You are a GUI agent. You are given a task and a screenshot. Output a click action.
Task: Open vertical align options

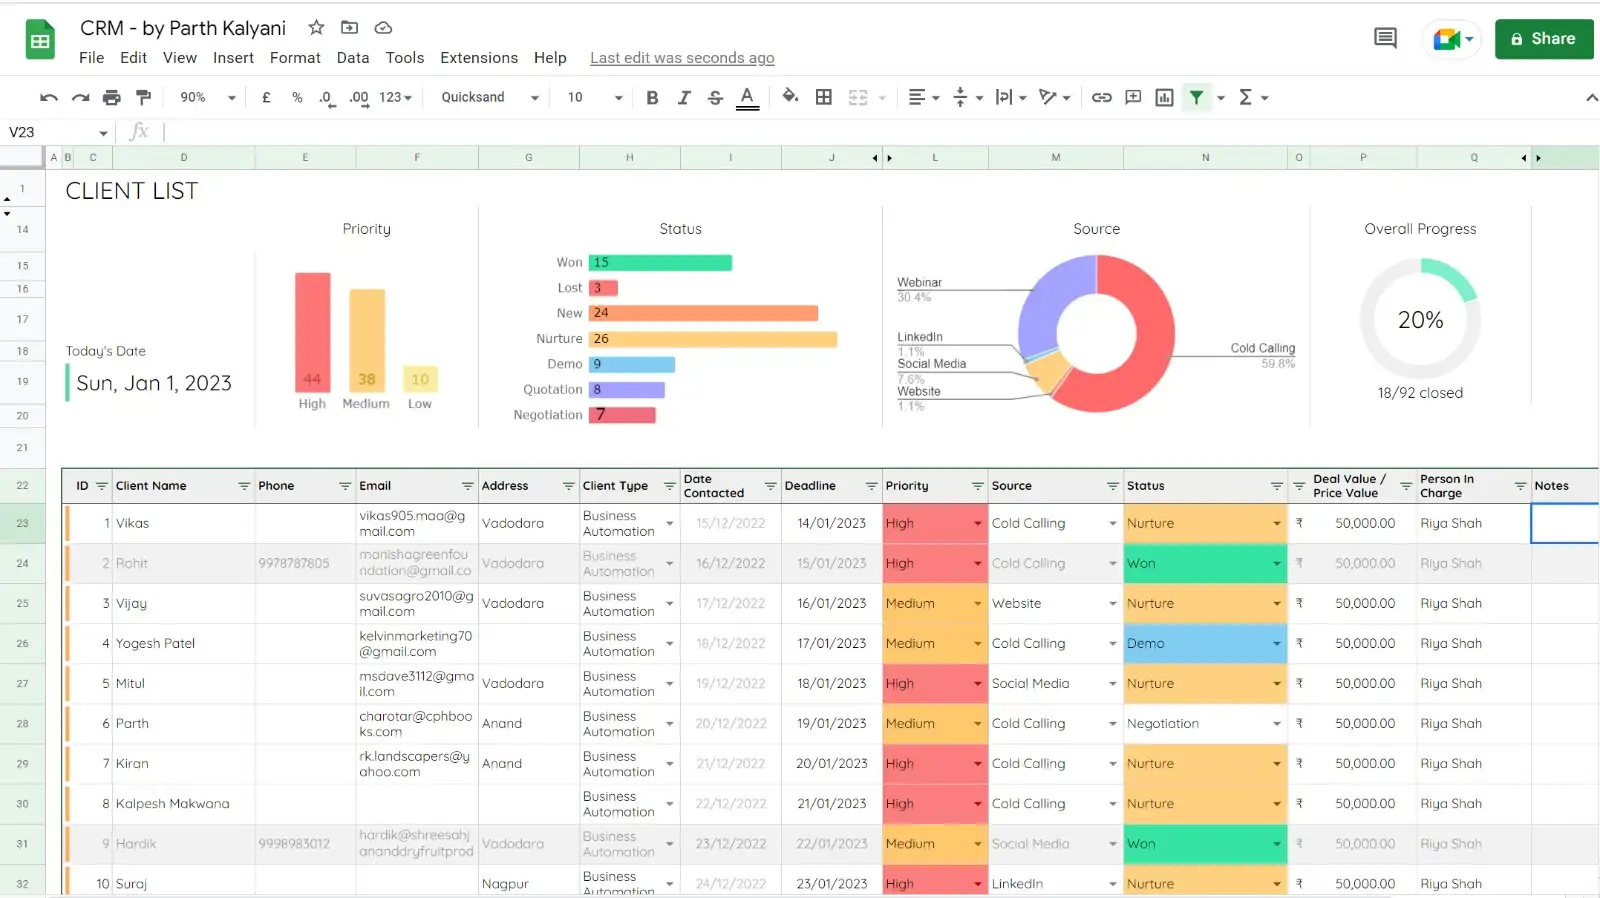[x=968, y=97]
